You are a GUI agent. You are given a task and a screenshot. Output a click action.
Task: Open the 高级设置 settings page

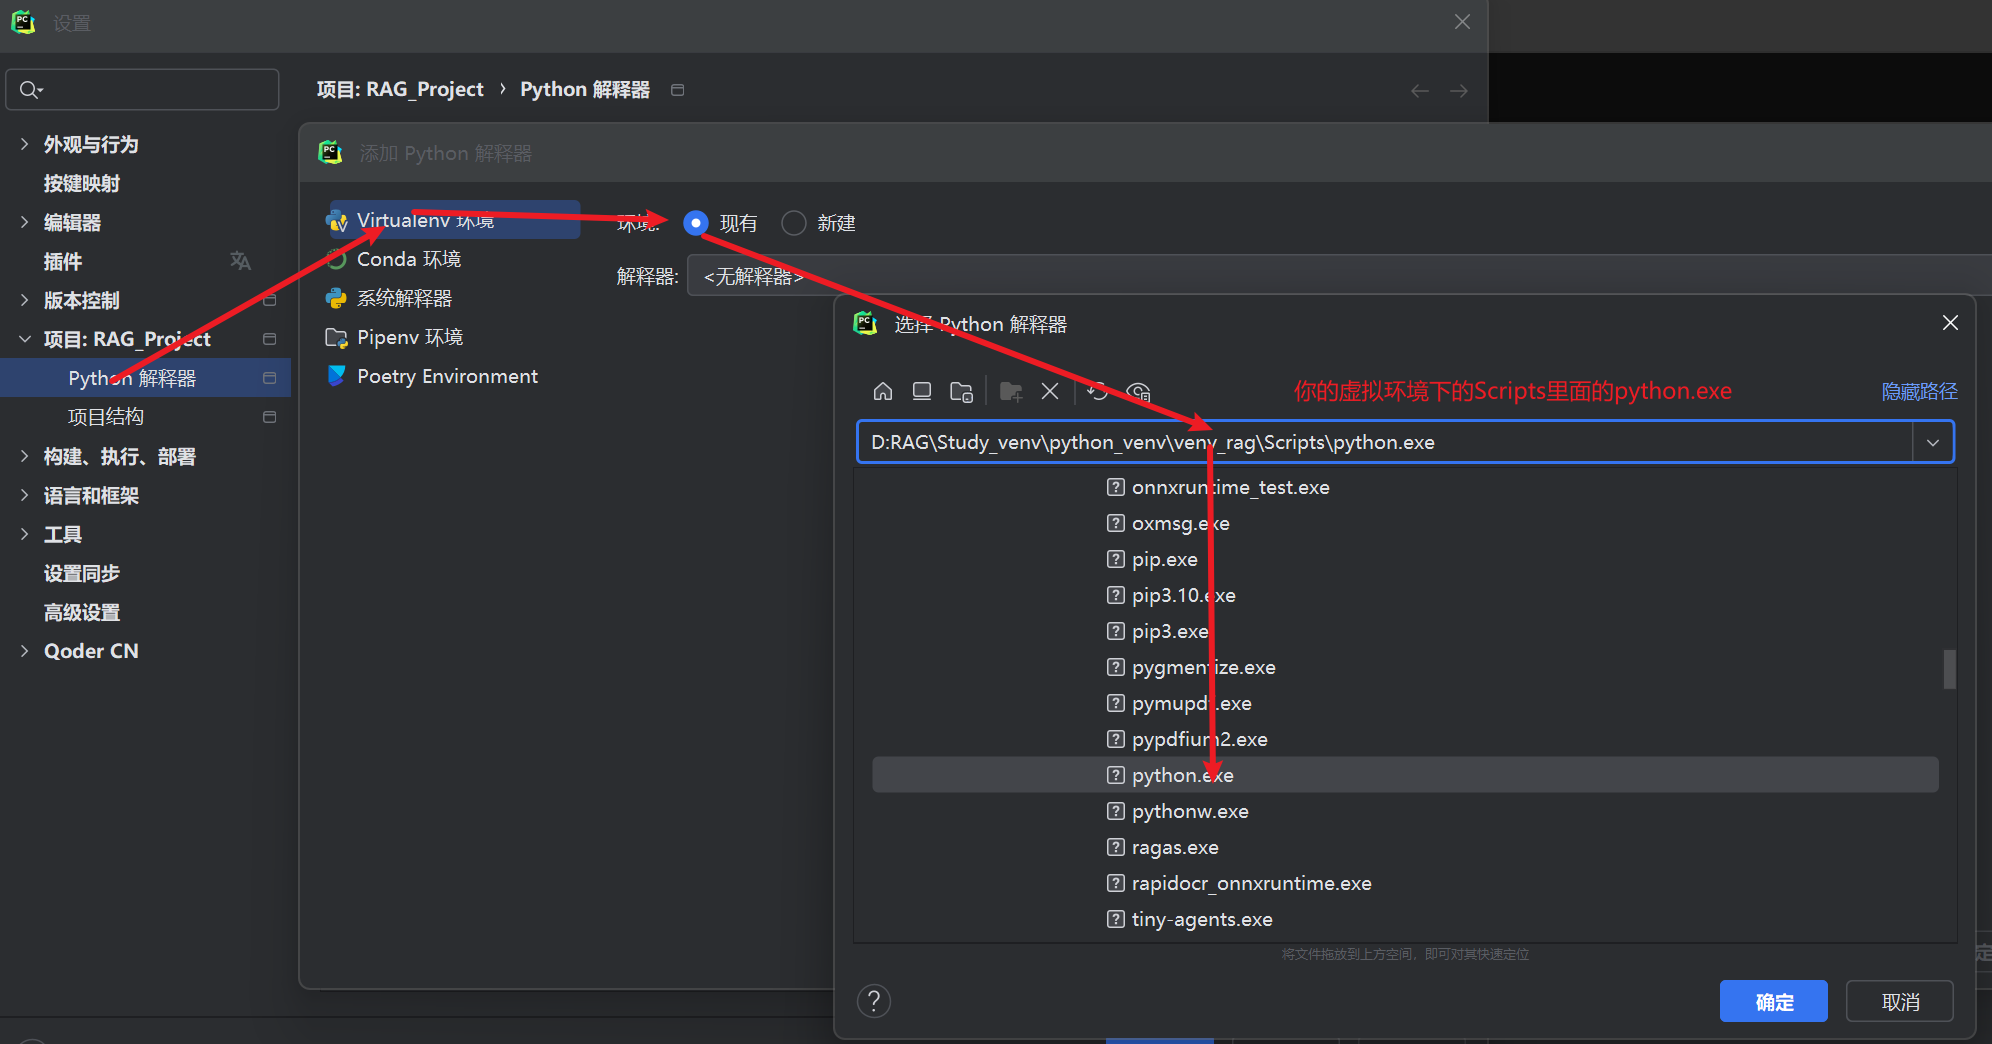(82, 612)
